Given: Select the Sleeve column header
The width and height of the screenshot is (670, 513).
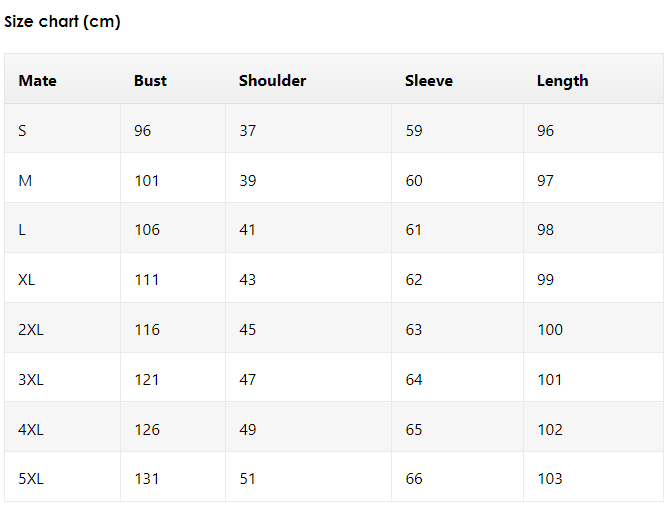Looking at the screenshot, I should 428,81.
